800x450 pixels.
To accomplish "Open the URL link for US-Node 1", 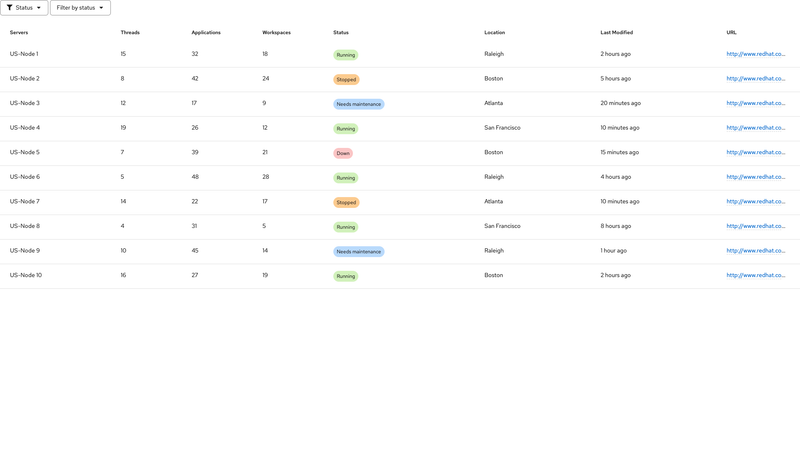I will click(x=756, y=54).
